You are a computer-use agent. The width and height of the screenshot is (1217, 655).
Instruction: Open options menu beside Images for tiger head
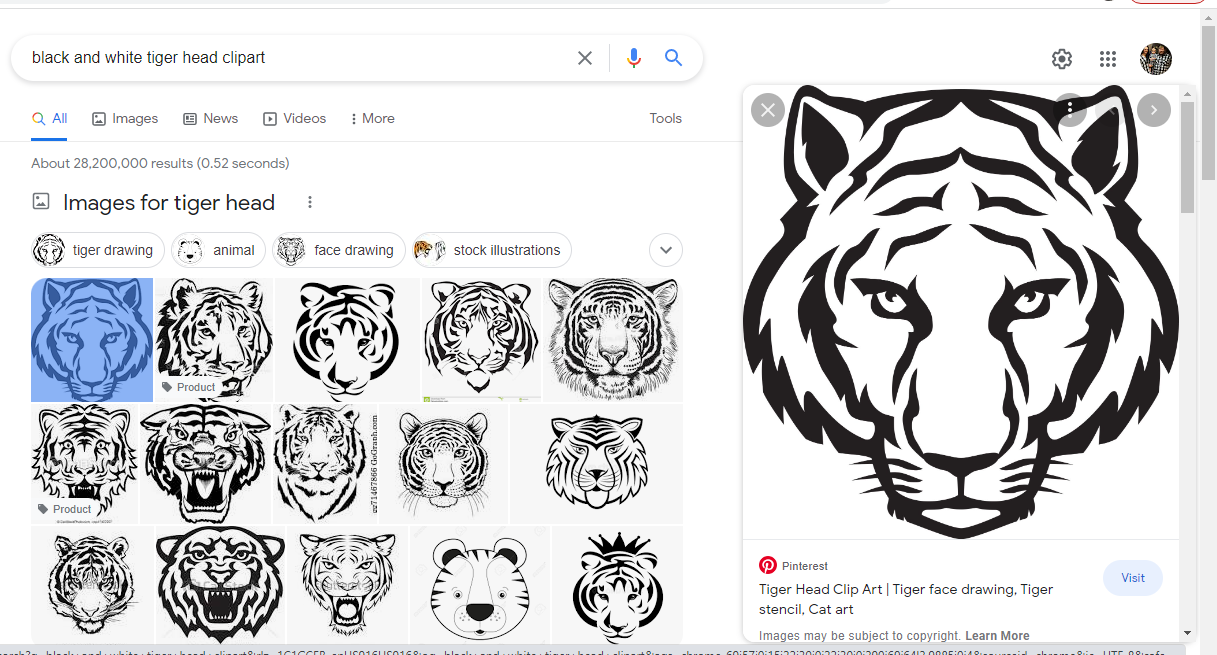(x=310, y=201)
